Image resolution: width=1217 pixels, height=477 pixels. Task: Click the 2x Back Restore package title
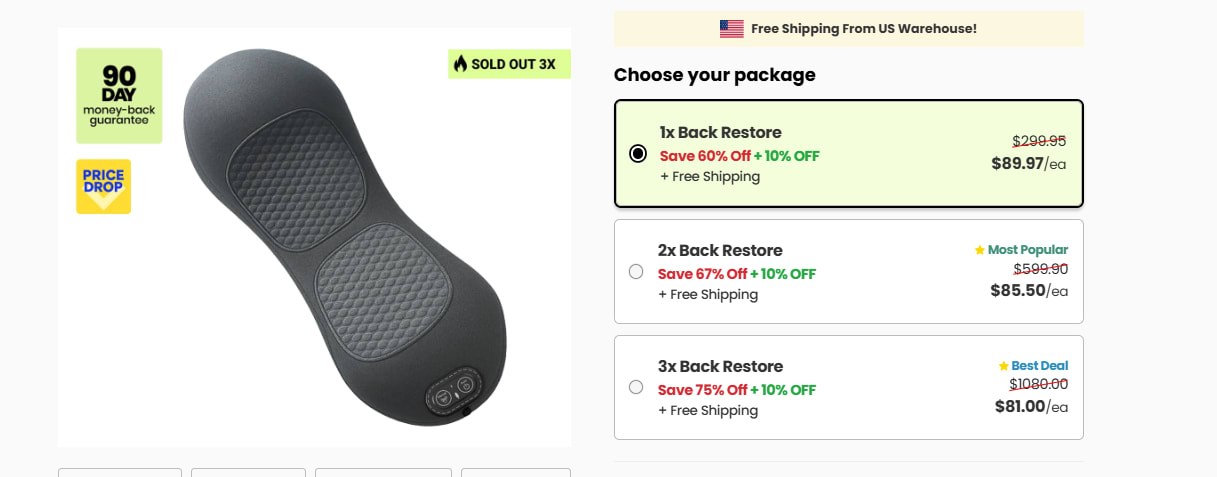pos(720,250)
